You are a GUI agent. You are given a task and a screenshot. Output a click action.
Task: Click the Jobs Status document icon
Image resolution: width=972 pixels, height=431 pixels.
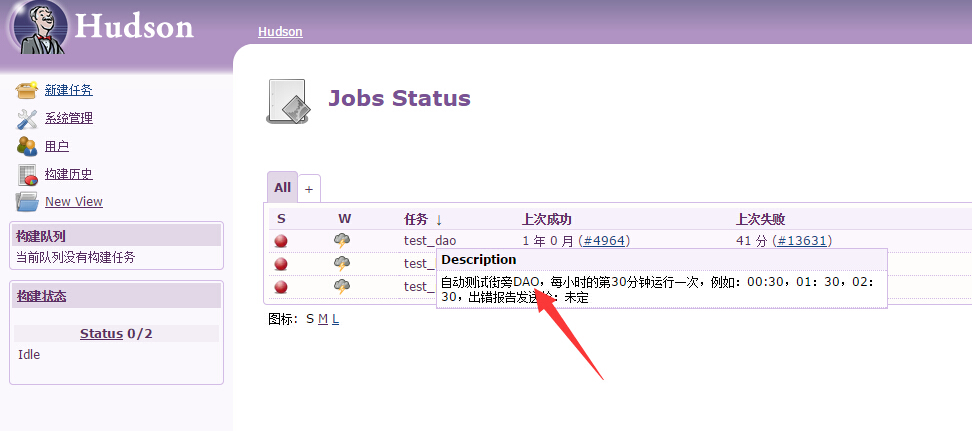click(288, 102)
